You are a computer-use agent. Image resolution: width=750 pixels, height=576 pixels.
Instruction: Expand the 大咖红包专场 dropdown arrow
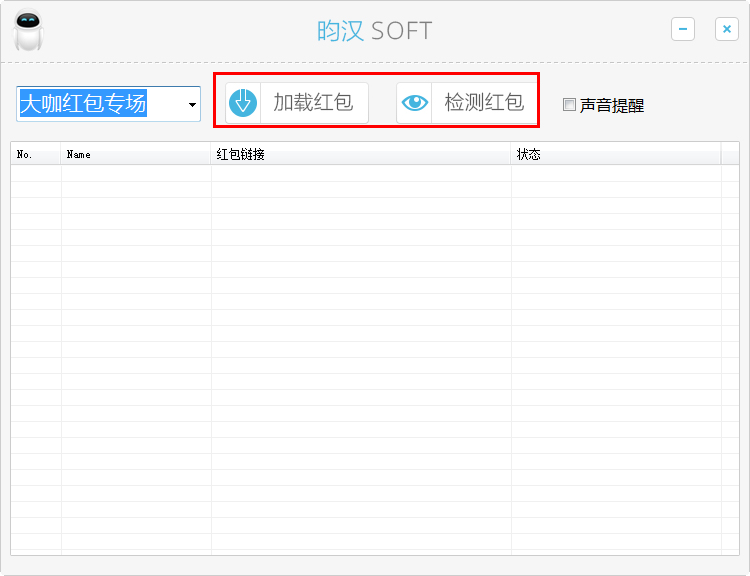pyautogui.click(x=191, y=104)
